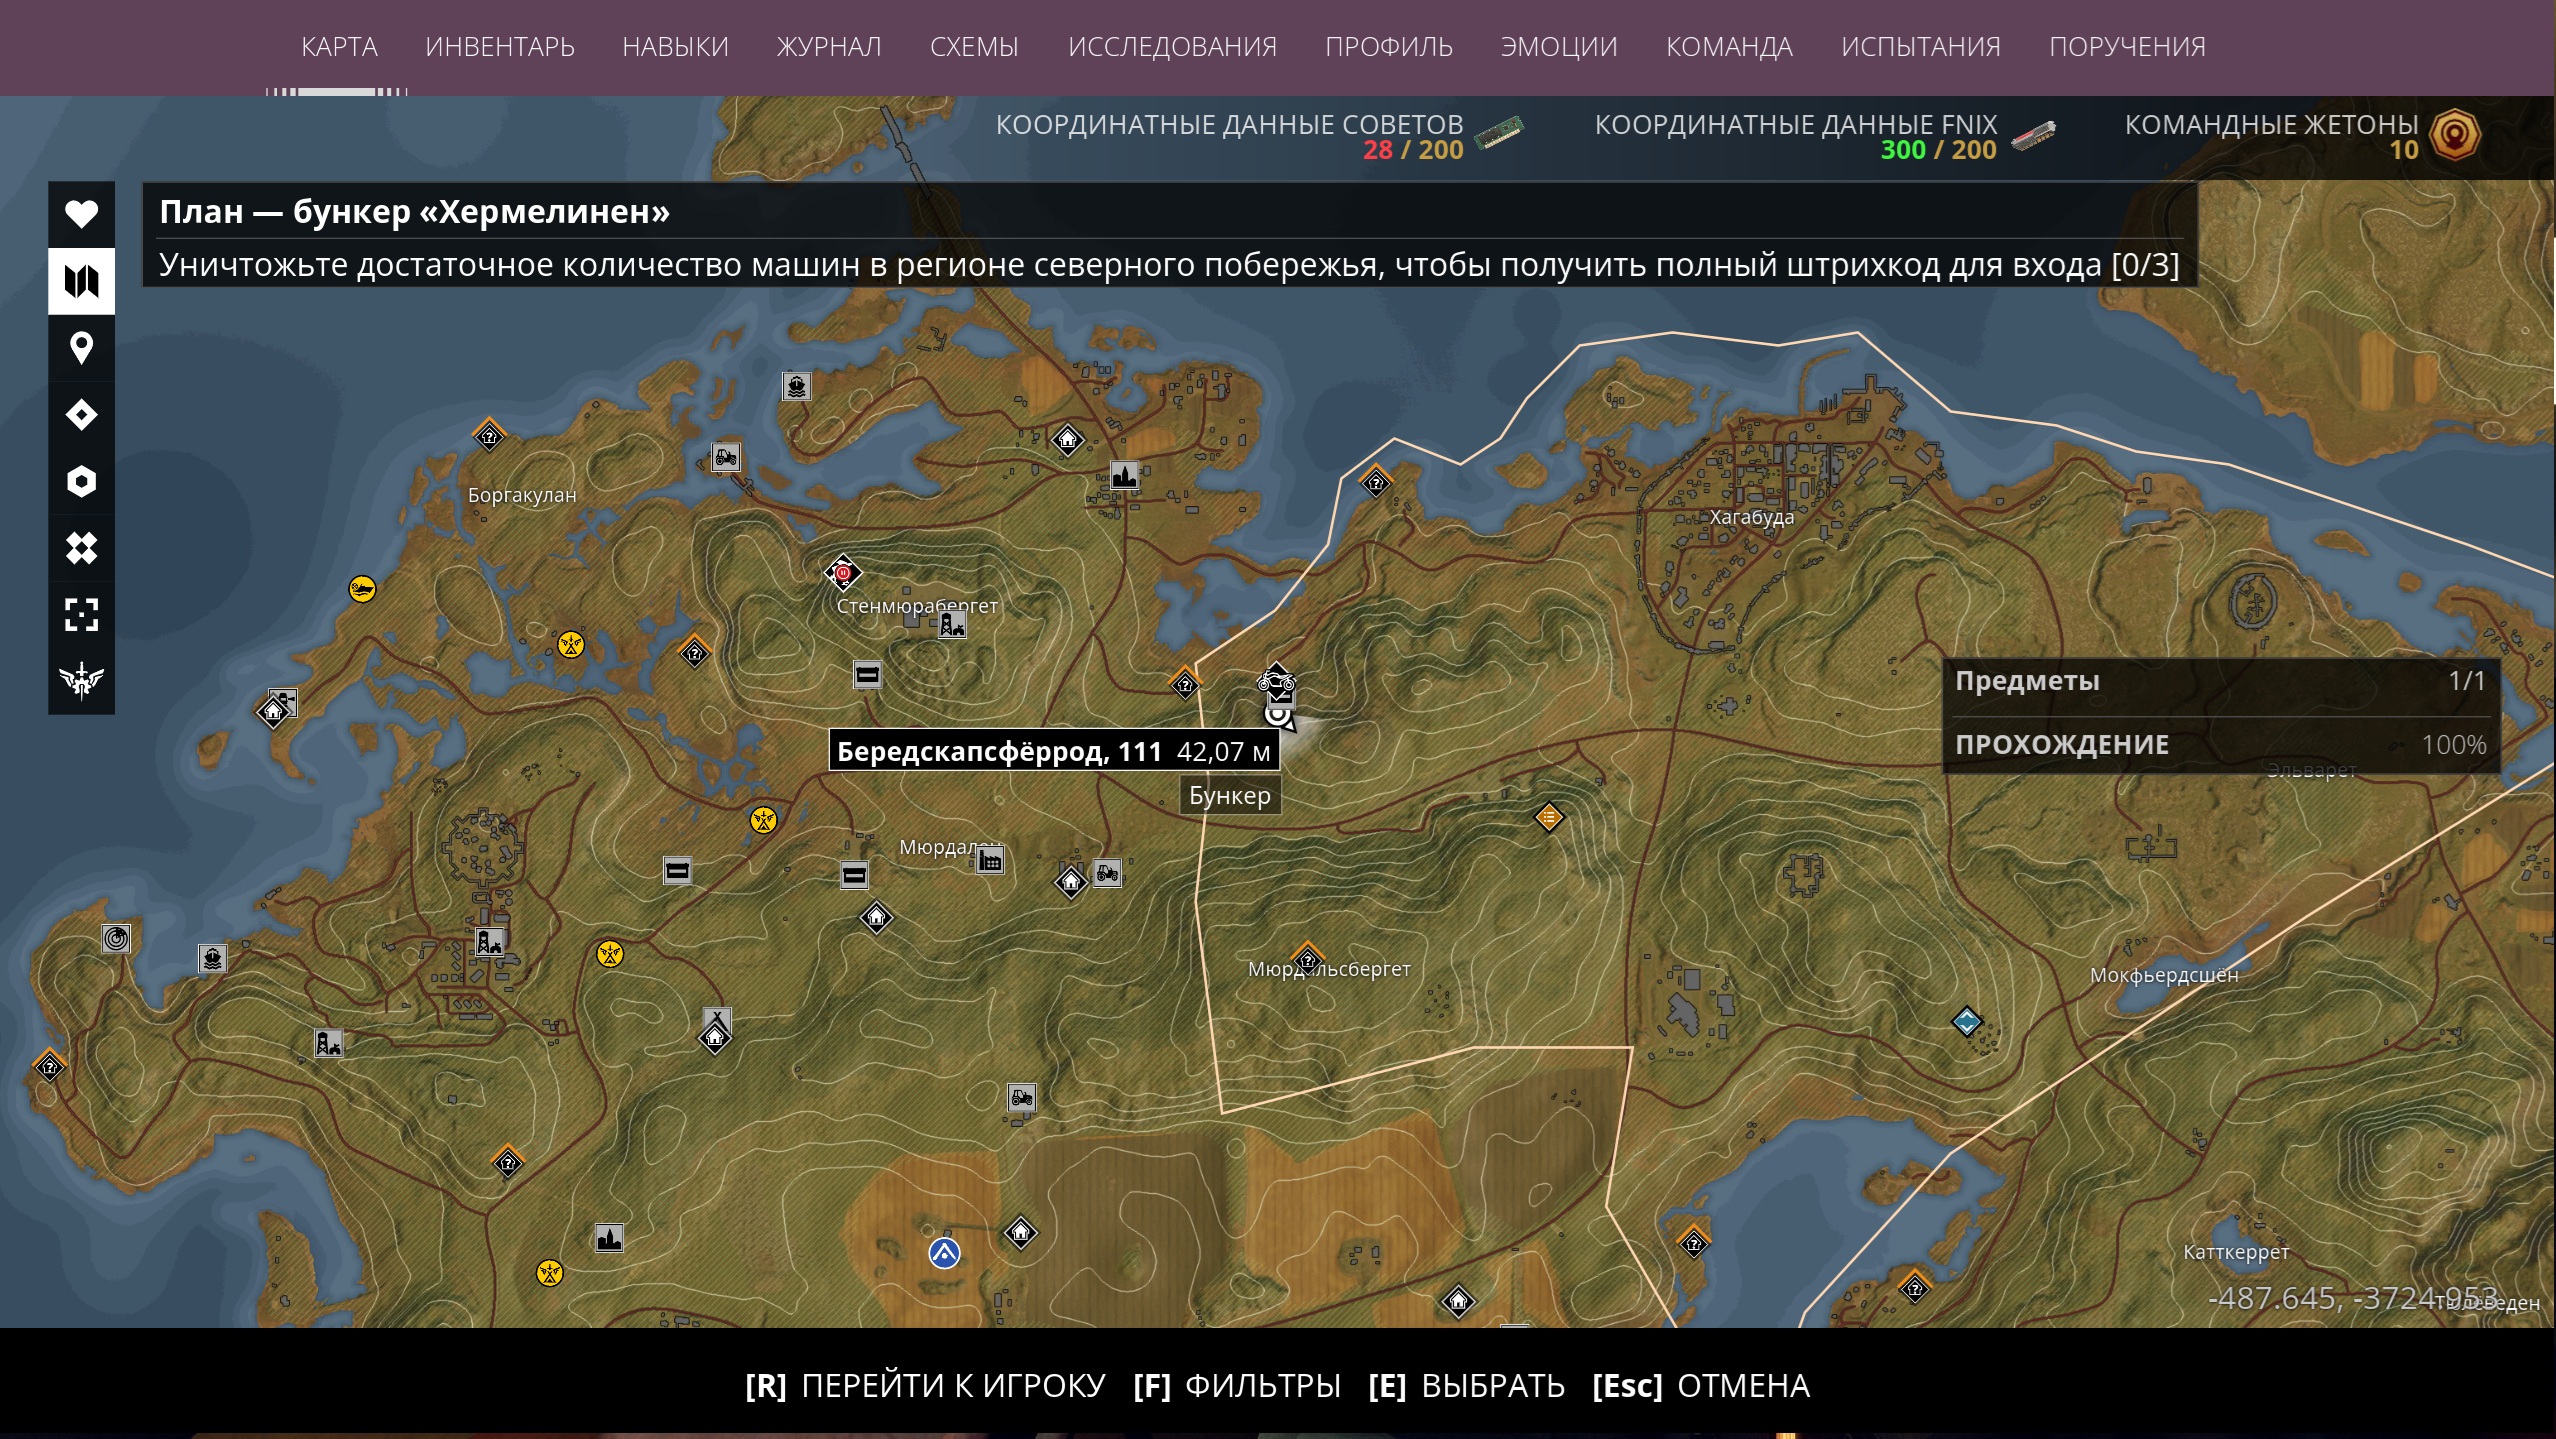Image resolution: width=2556 pixels, height=1439 pixels.
Task: Click the blue tent safehouse marker
Action: (944, 1252)
